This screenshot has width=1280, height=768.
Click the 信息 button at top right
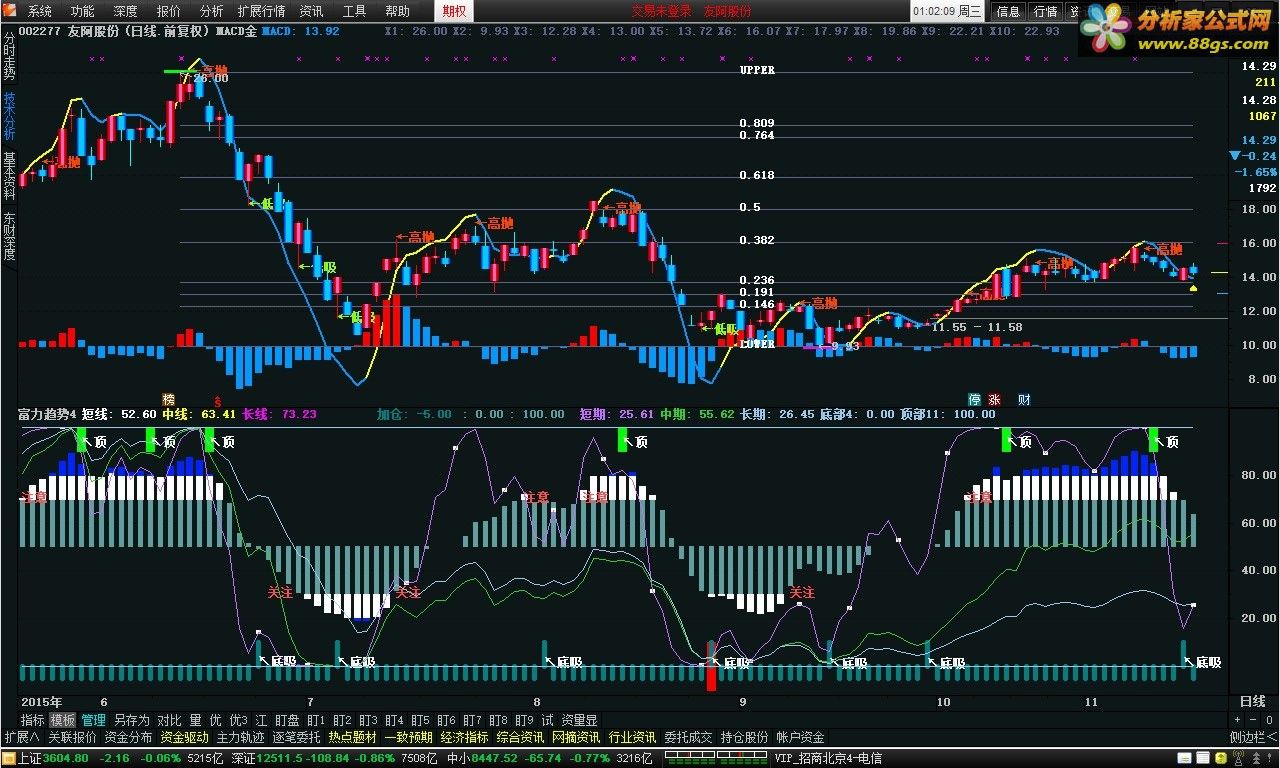[x=1008, y=11]
